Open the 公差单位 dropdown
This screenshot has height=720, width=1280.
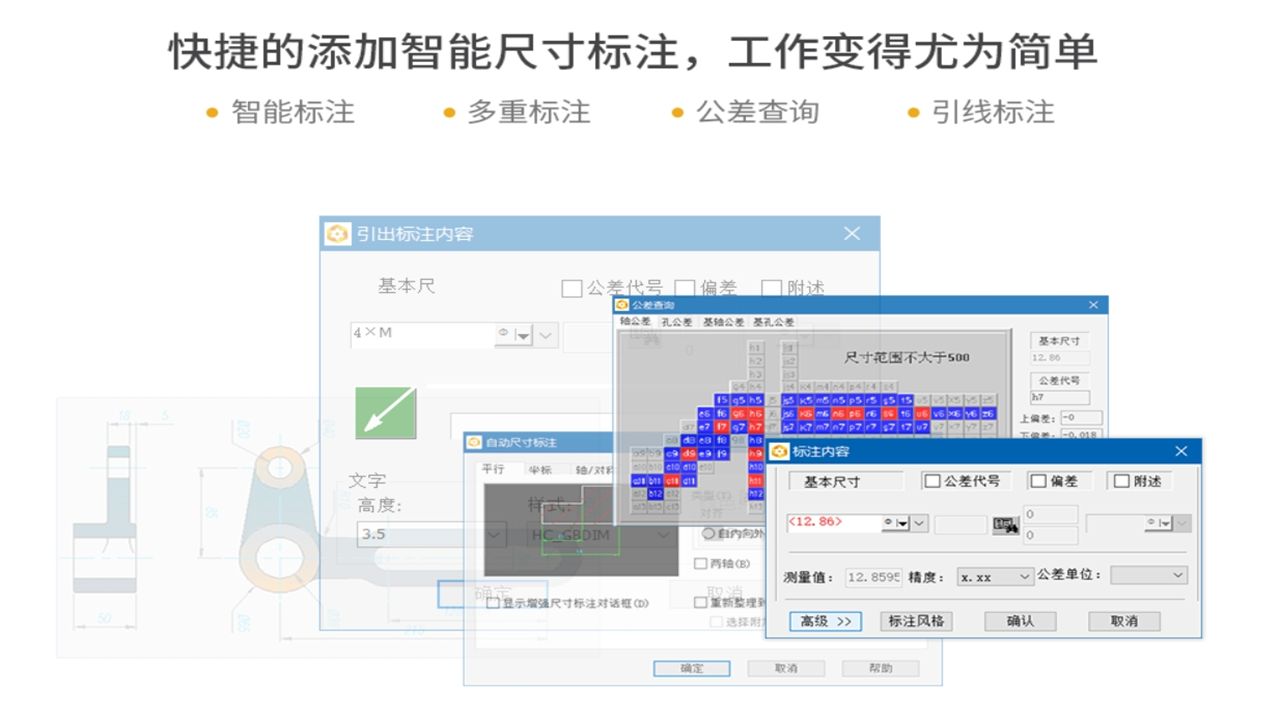click(x=1147, y=575)
